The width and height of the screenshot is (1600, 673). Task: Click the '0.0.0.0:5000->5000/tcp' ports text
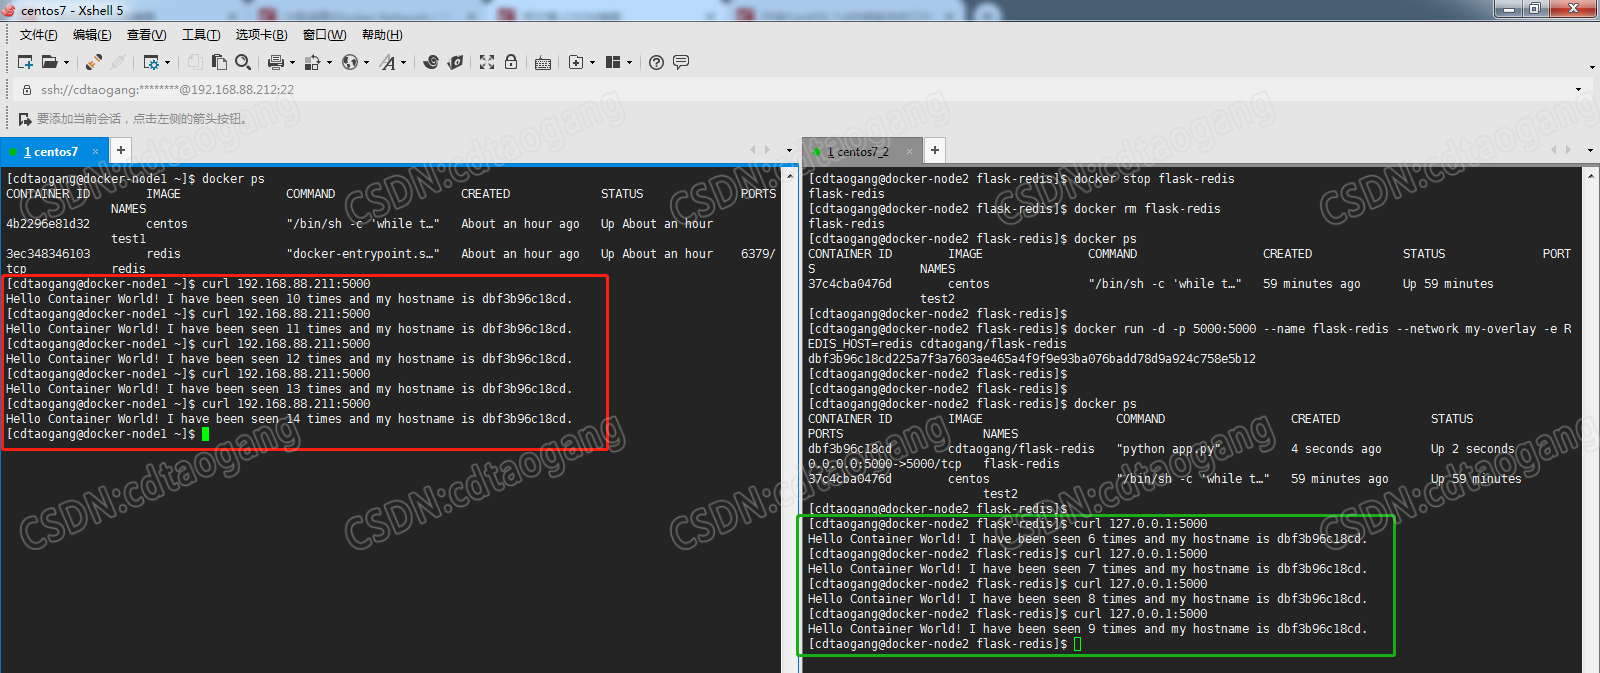[885, 464]
